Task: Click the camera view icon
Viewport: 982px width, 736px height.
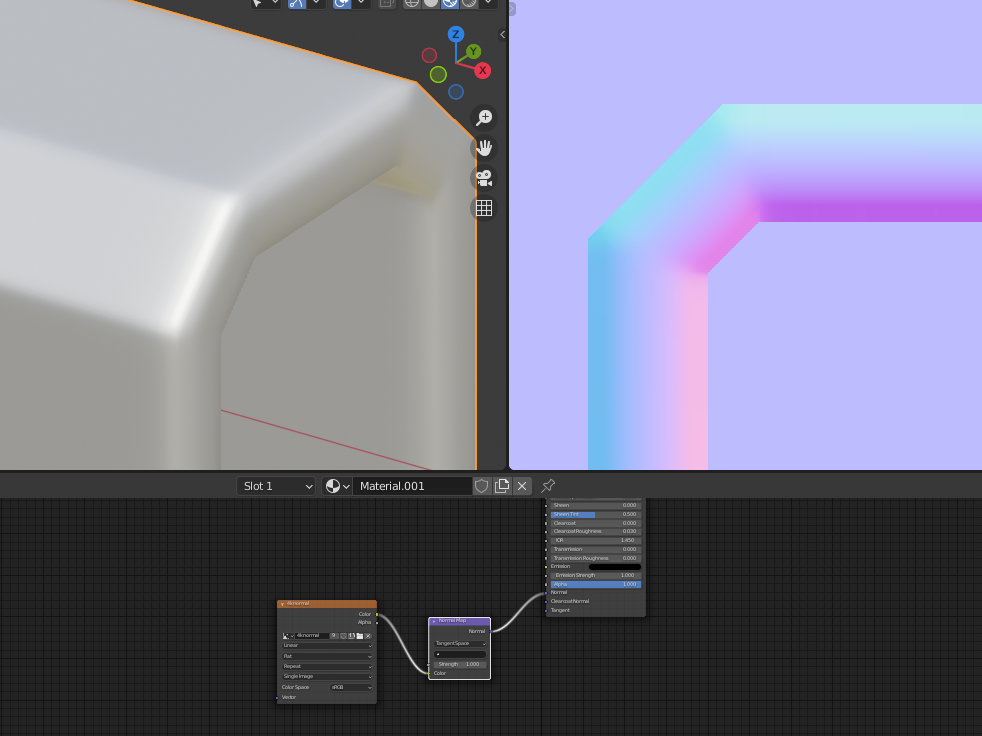Action: pos(484,177)
